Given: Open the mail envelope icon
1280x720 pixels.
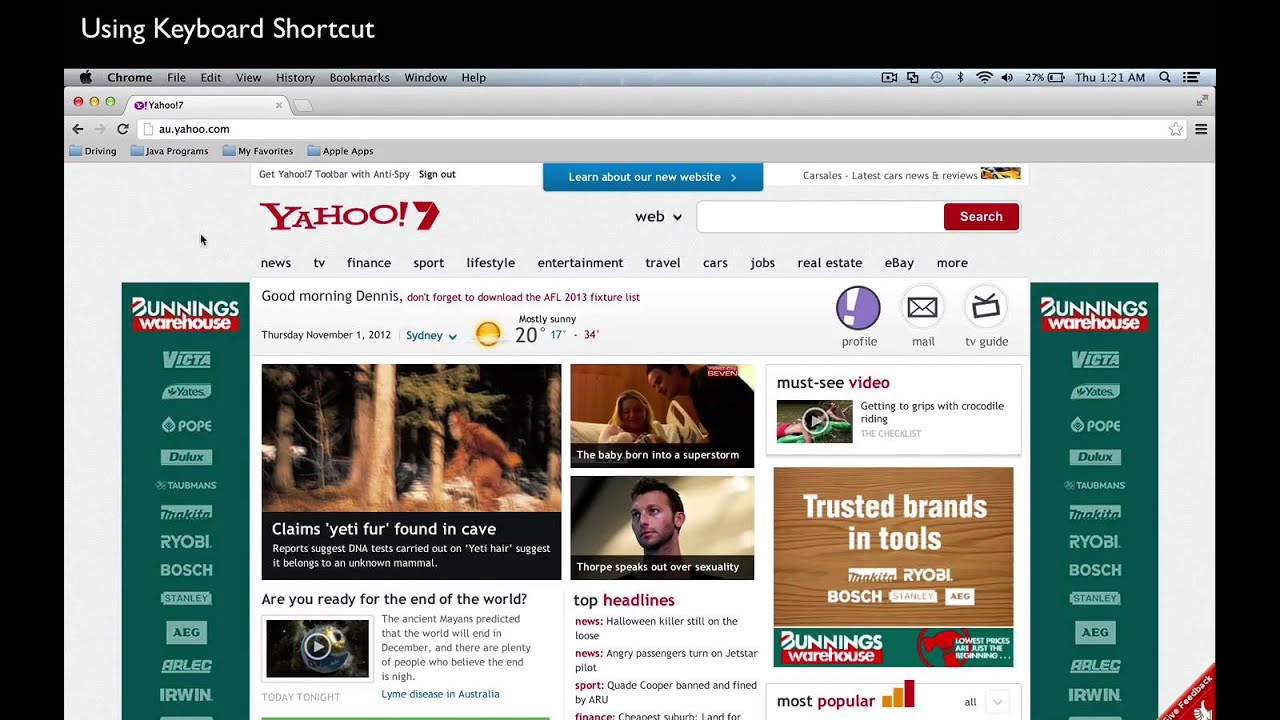Looking at the screenshot, I should (922, 308).
